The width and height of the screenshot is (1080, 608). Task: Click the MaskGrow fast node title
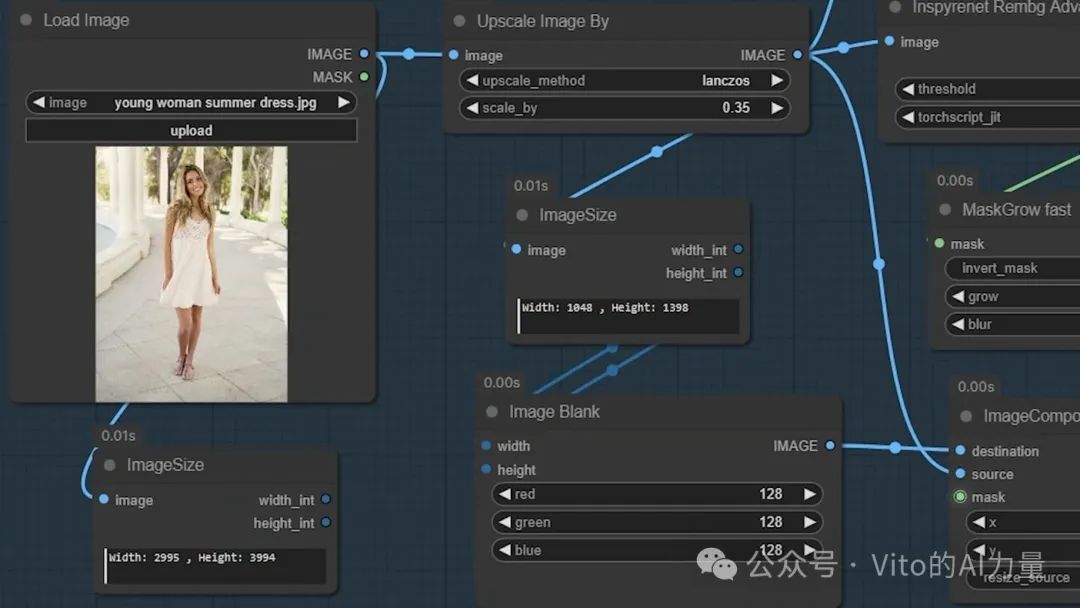[1017, 209]
